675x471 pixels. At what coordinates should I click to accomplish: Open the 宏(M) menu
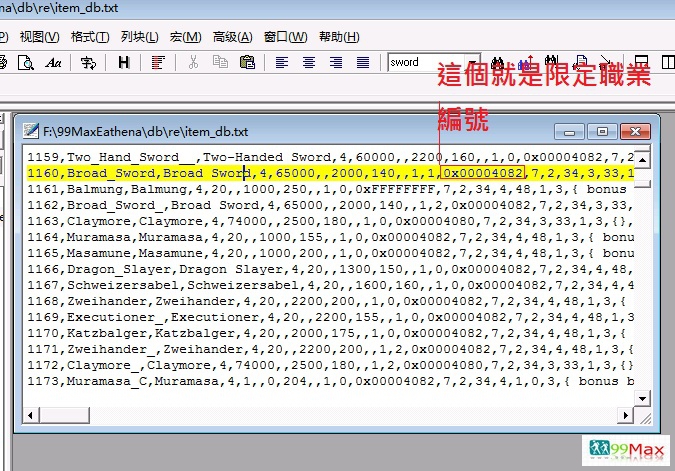(x=185, y=37)
